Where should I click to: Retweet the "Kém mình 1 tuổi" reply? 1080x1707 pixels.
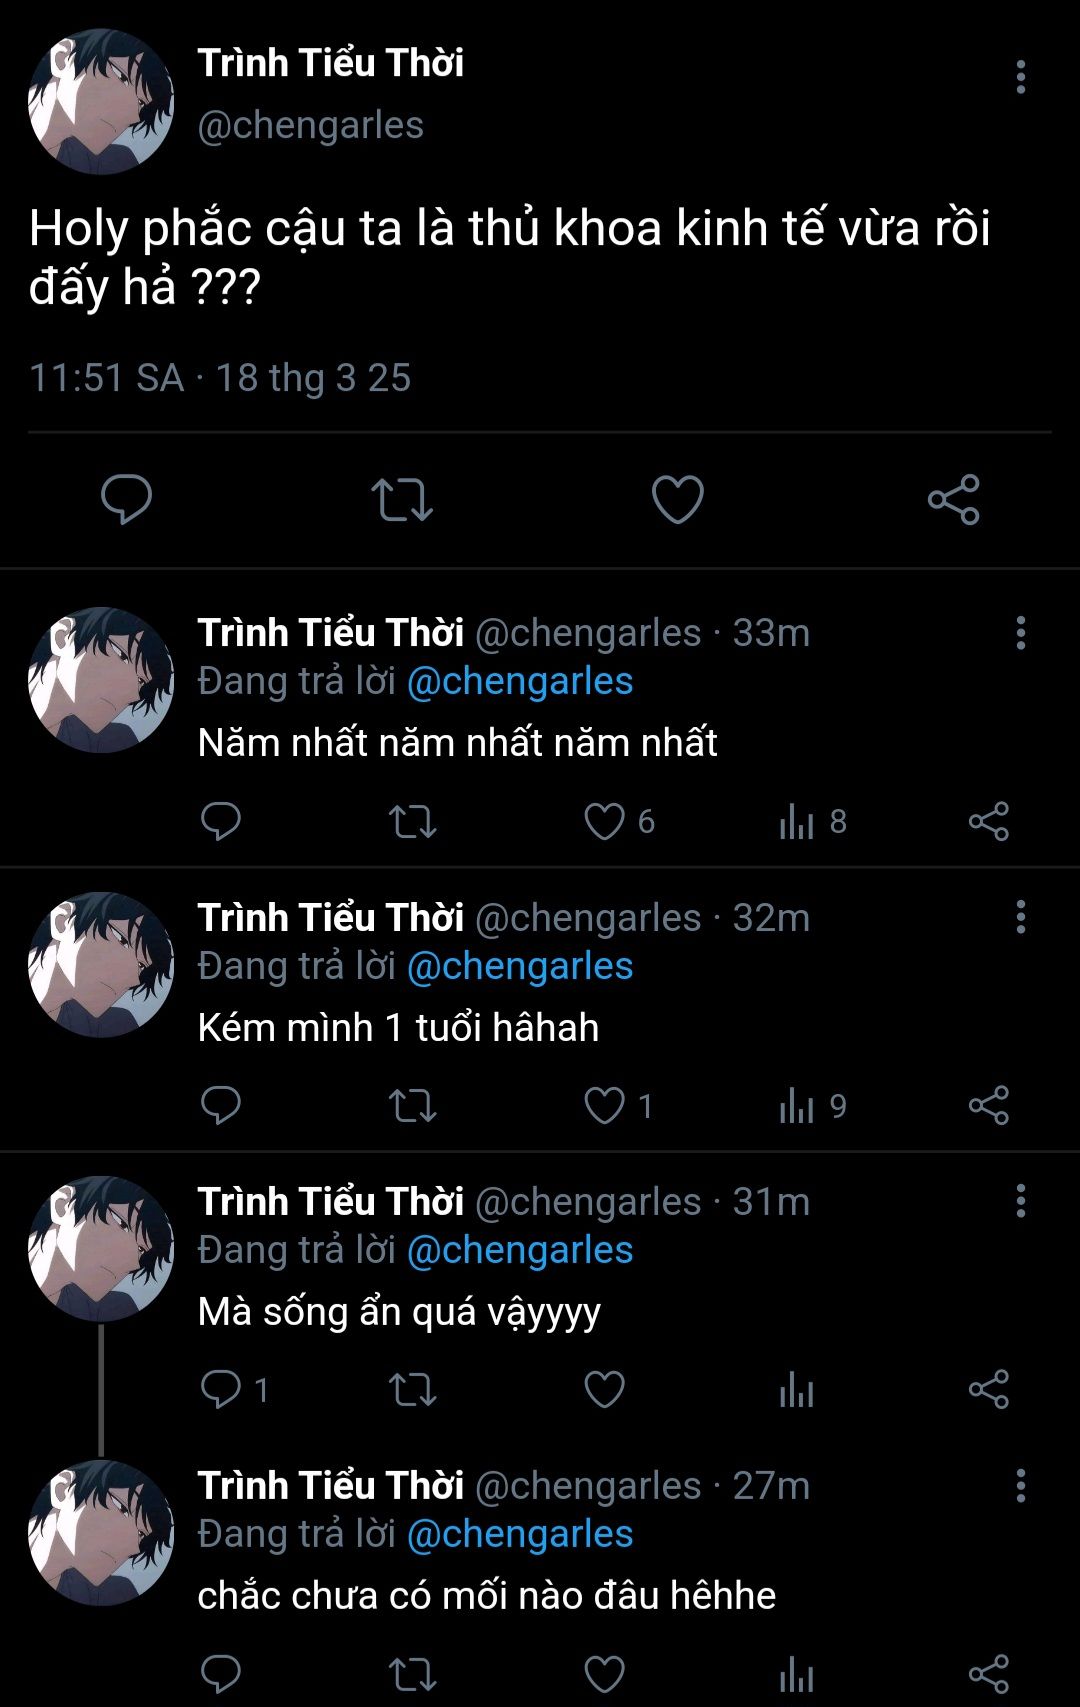412,1106
